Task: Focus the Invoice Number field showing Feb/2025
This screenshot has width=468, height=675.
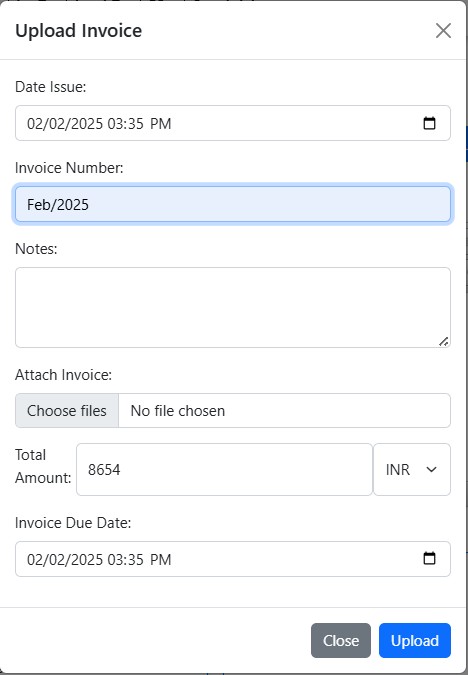Action: click(x=233, y=204)
